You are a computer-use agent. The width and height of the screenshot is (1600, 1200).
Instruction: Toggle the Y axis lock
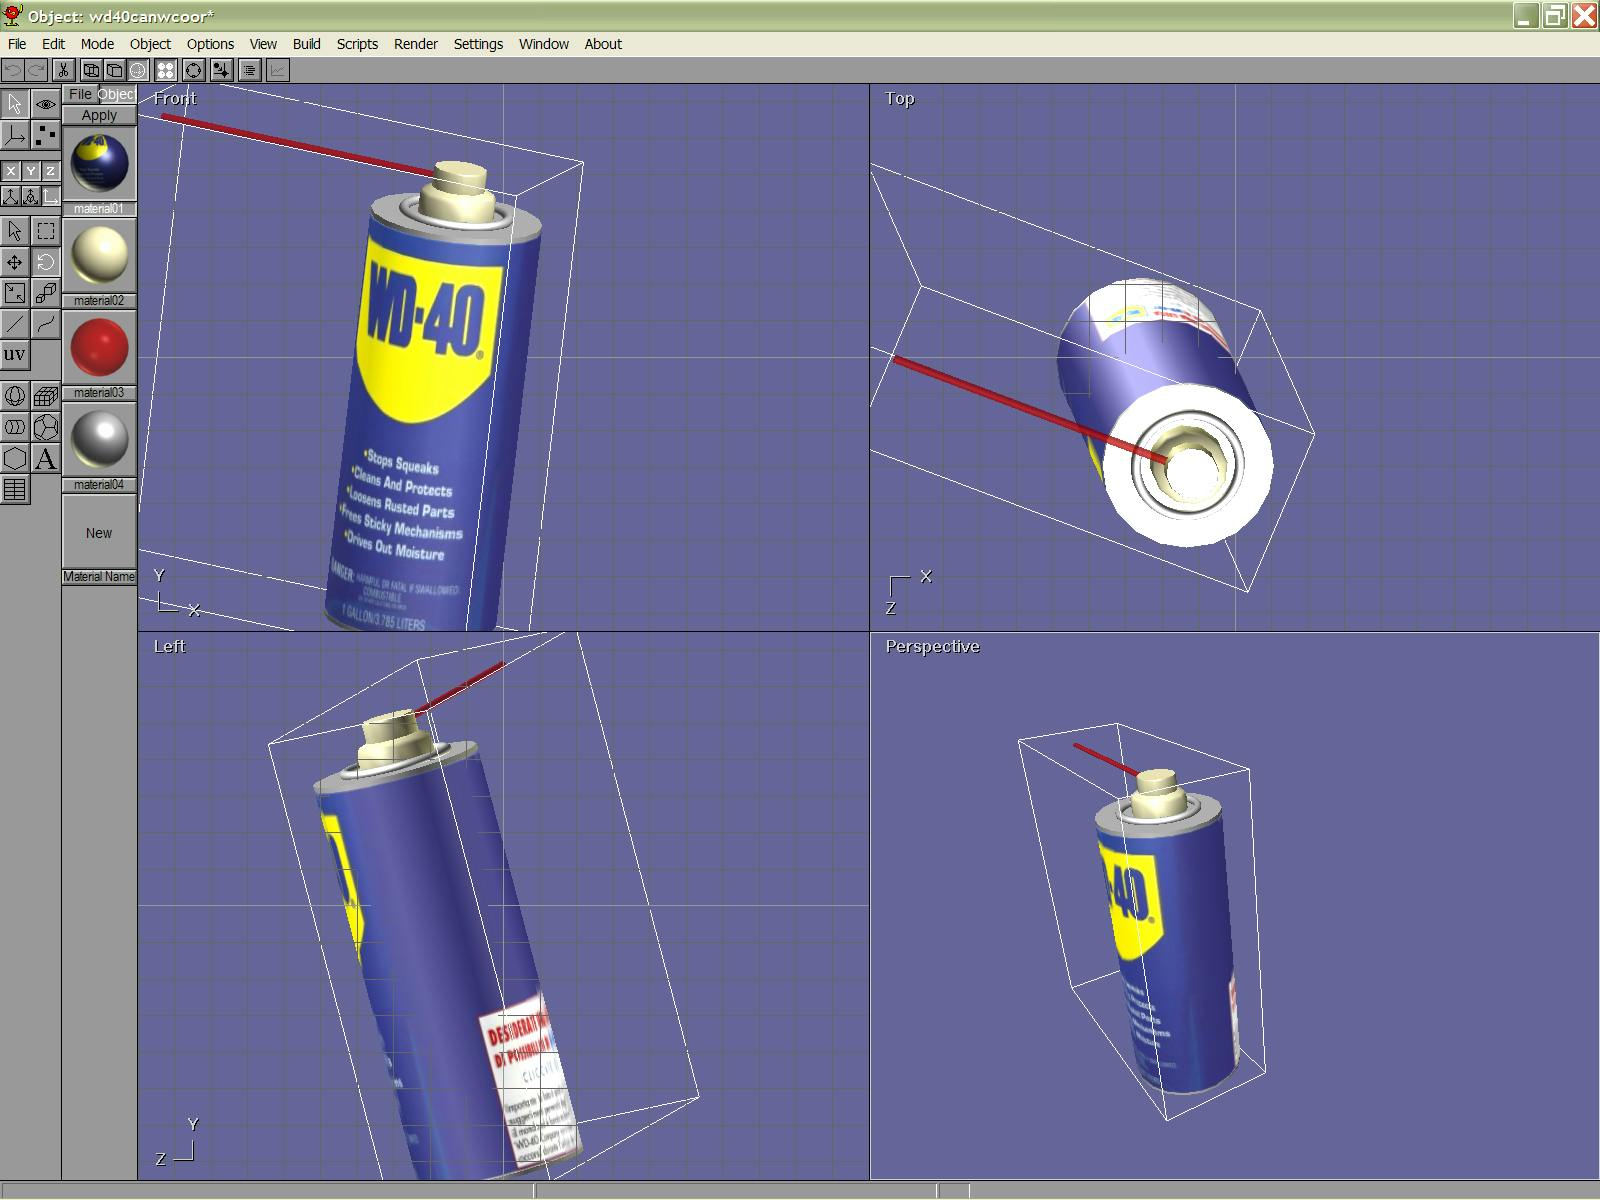click(x=30, y=171)
